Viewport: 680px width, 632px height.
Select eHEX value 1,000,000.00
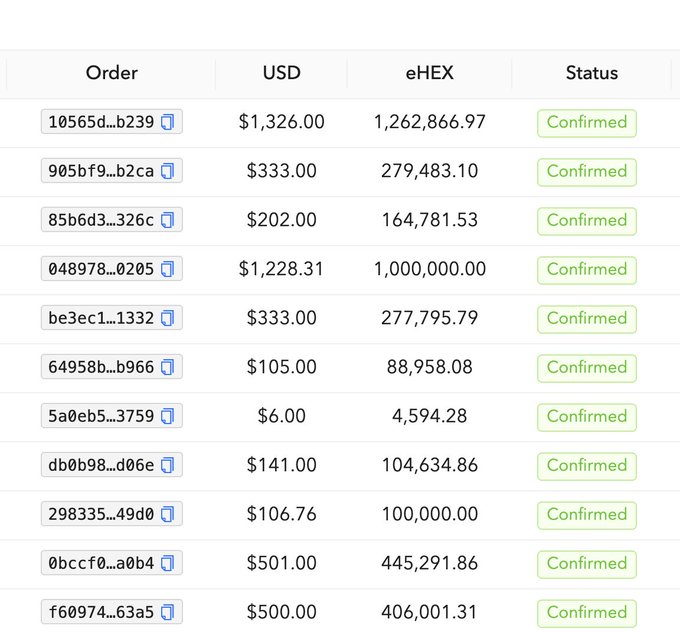[429, 269]
